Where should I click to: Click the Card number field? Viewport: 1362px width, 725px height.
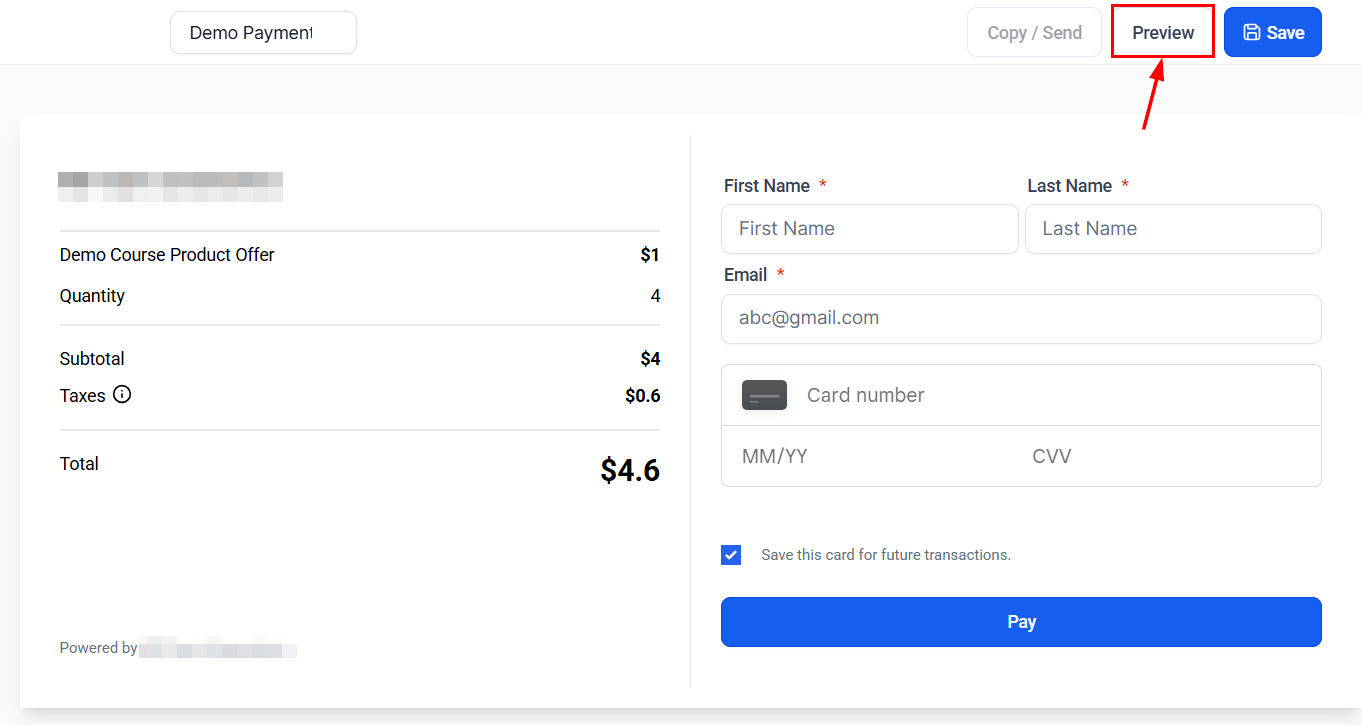tap(1050, 396)
